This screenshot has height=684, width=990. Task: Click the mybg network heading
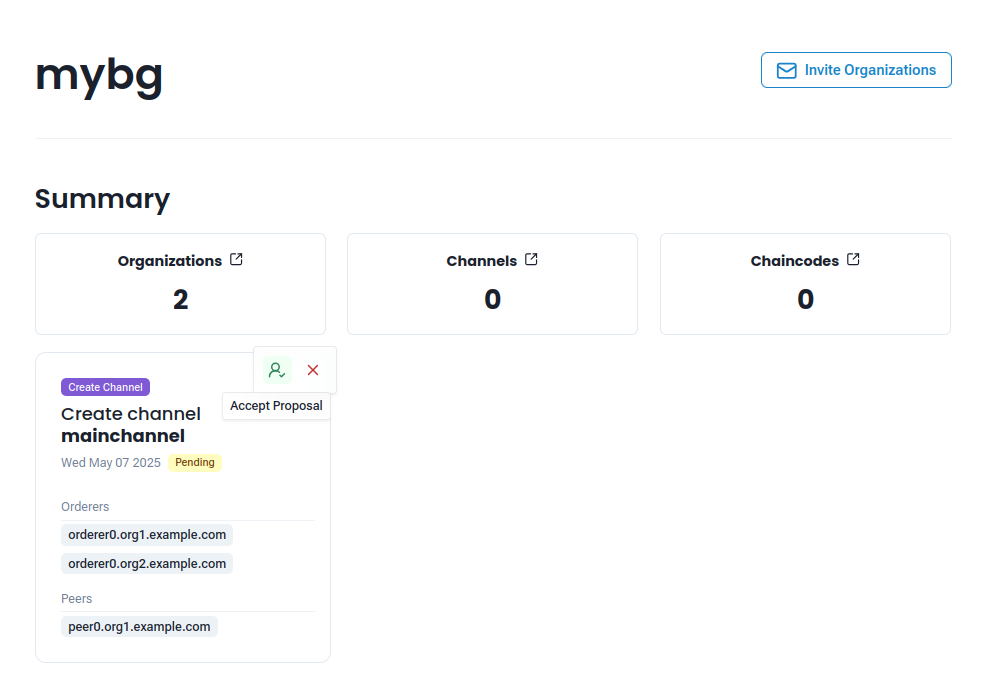[x=99, y=76]
